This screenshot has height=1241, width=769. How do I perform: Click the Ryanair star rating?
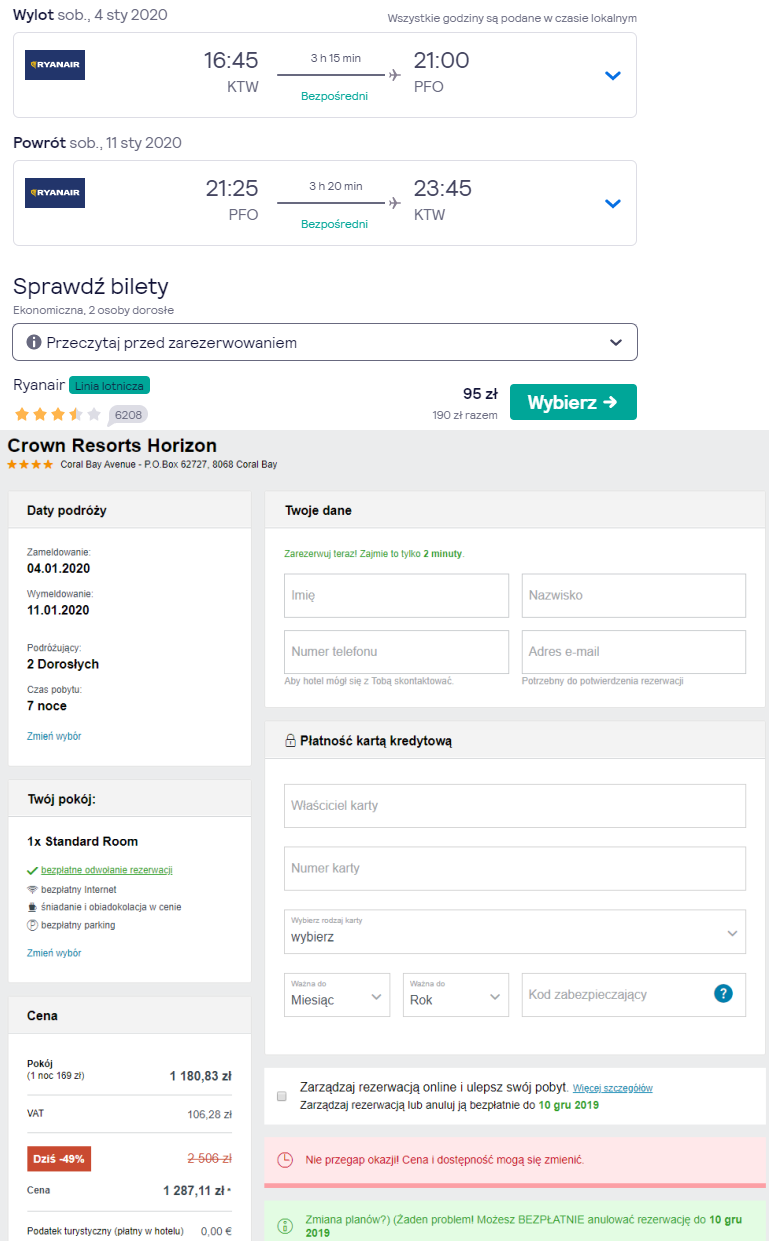point(57,414)
